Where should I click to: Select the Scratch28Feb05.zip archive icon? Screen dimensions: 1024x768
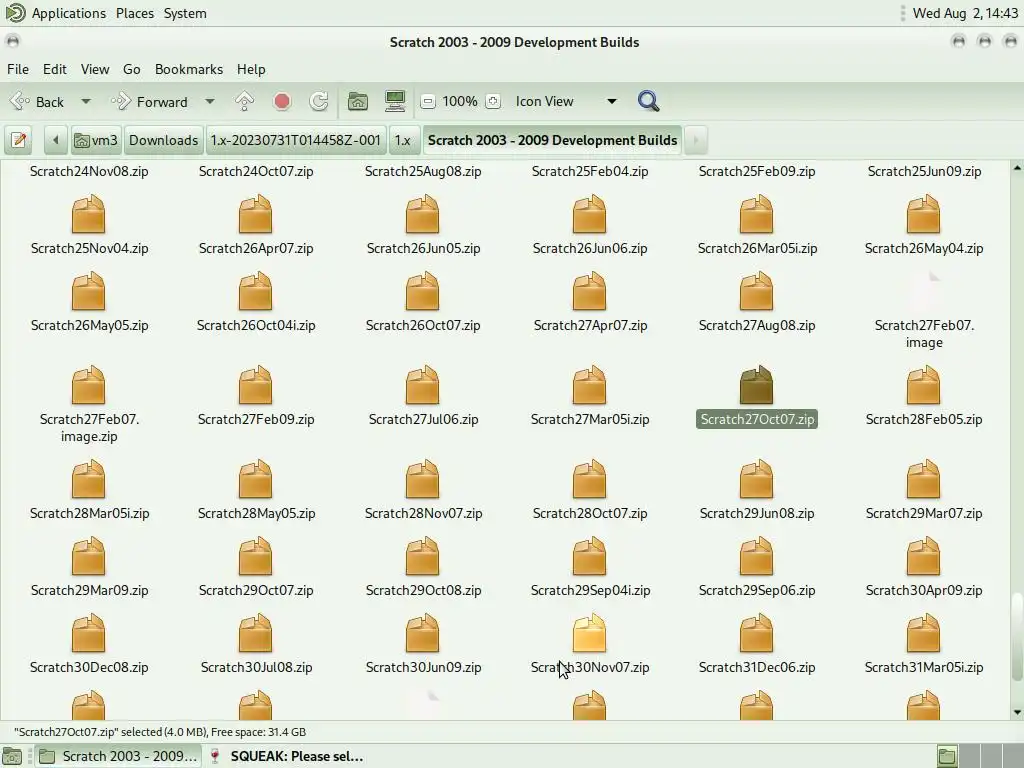pos(924,385)
